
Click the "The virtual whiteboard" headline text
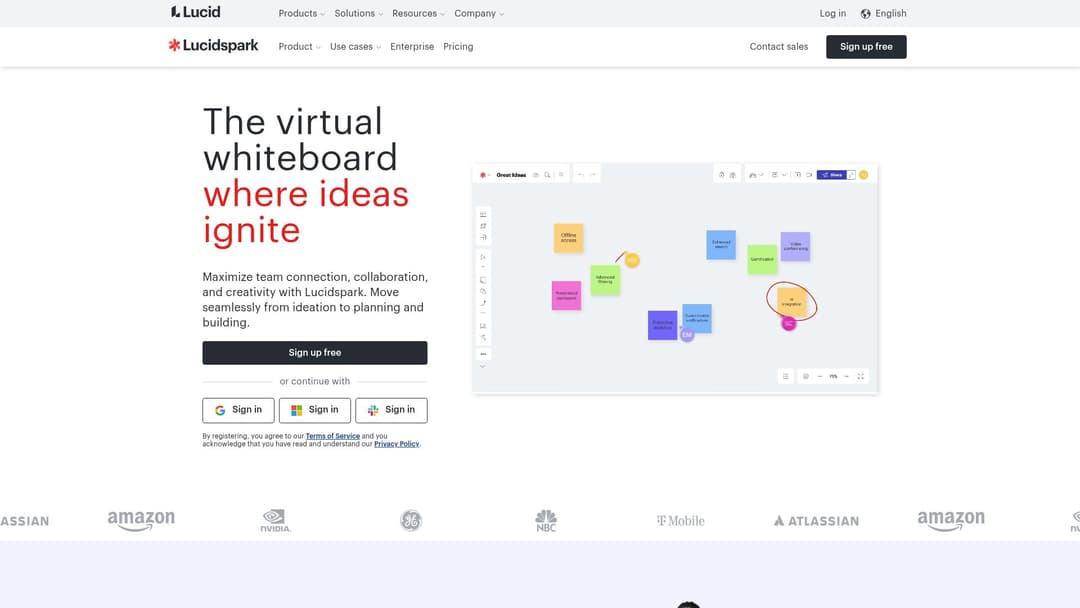[x=300, y=139]
